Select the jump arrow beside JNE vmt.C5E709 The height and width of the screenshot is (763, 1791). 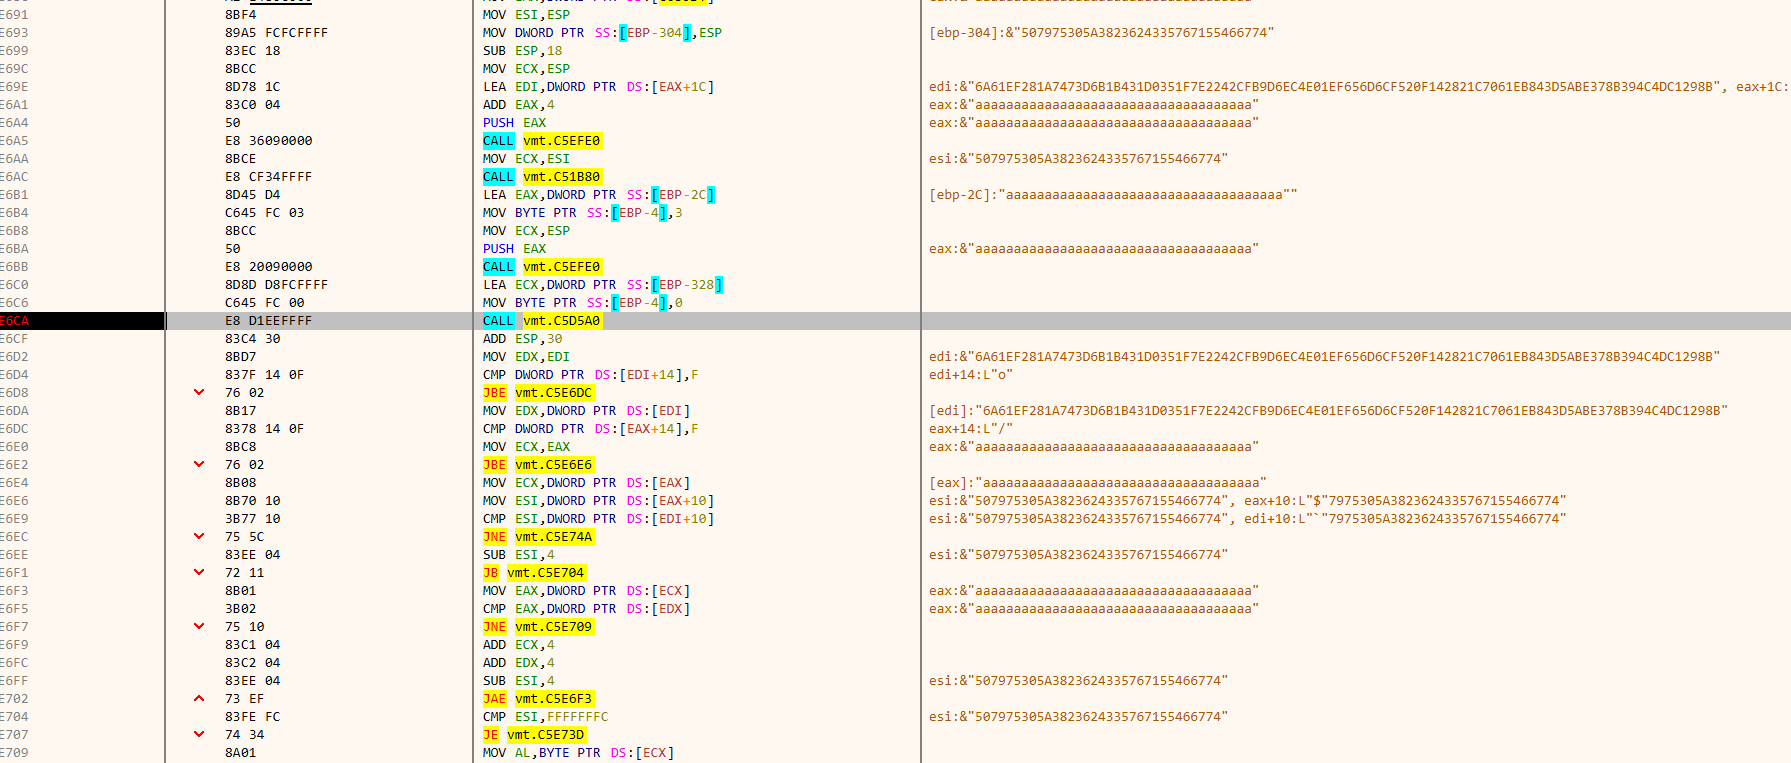(199, 627)
